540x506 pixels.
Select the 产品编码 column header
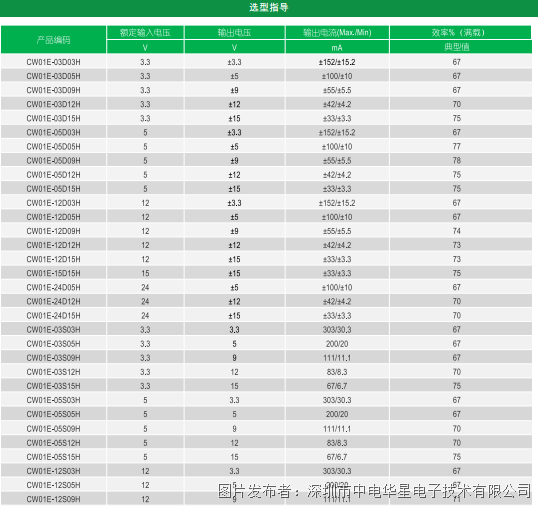pyautogui.click(x=53, y=40)
